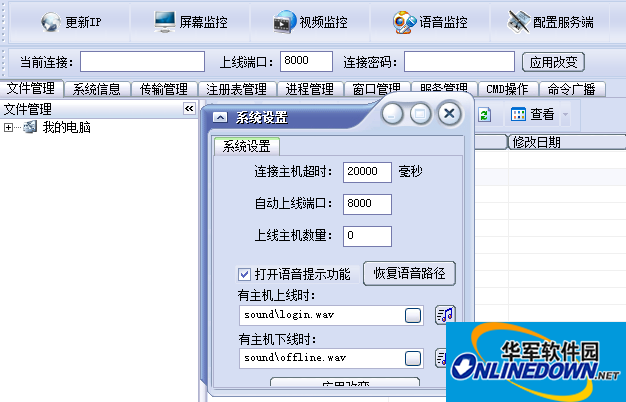Switch to 窗口管理 tab
The height and width of the screenshot is (402, 626).
(376, 88)
